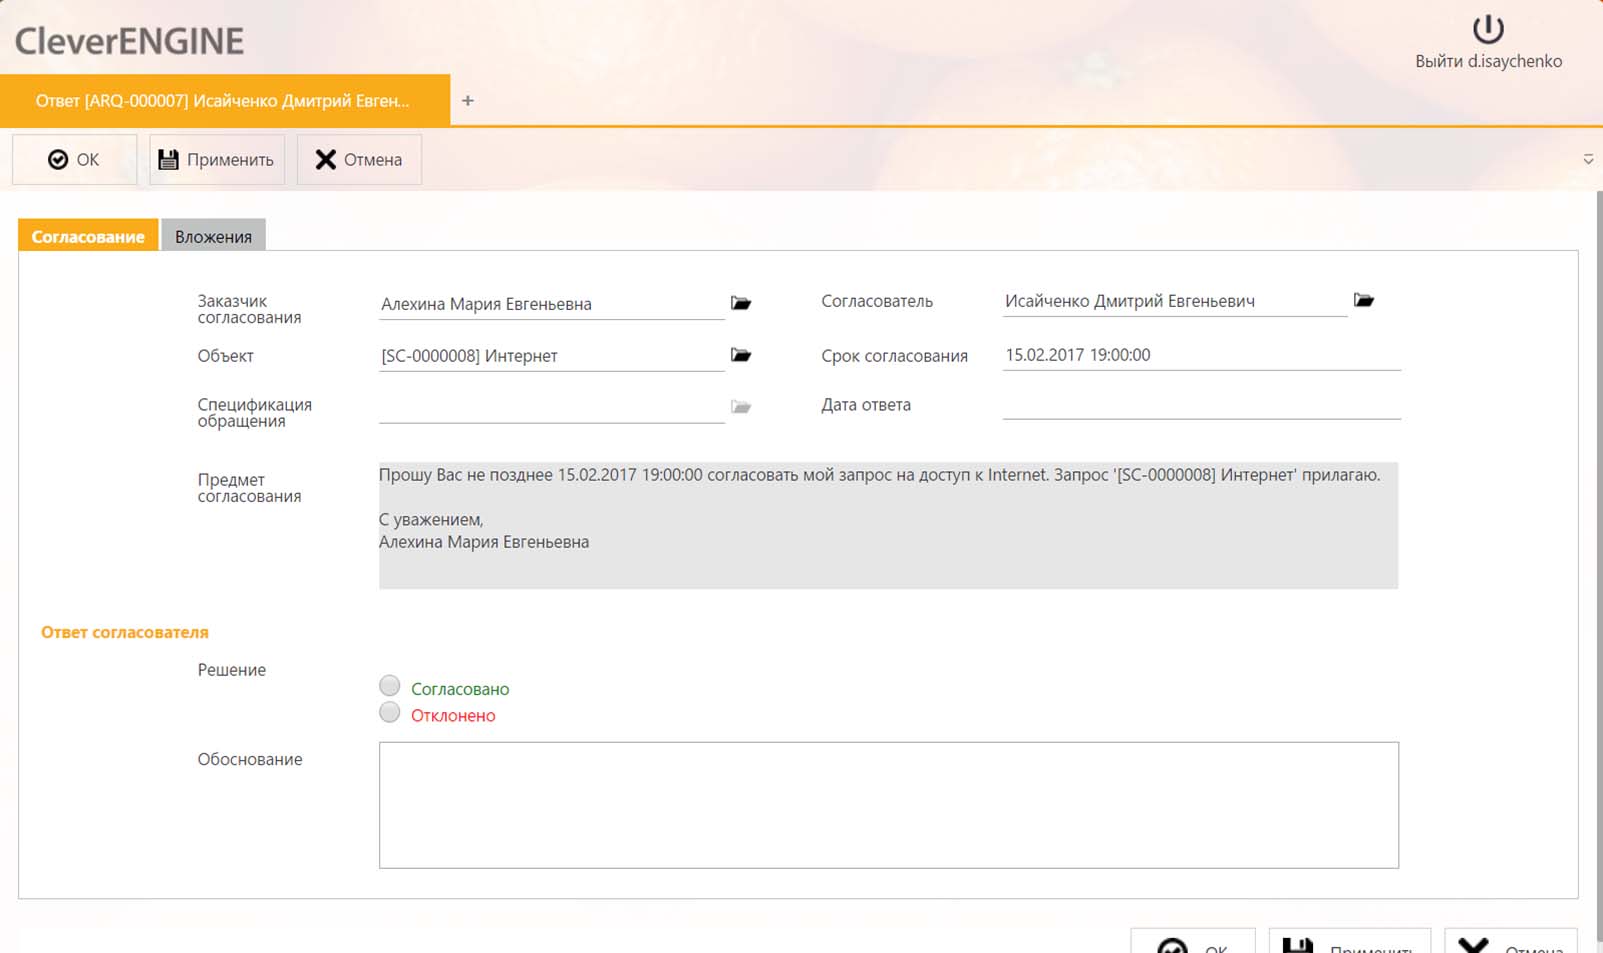Screen dimensions: 1603x953
Task: Click the bottom Отмена button
Action: point(1511,941)
